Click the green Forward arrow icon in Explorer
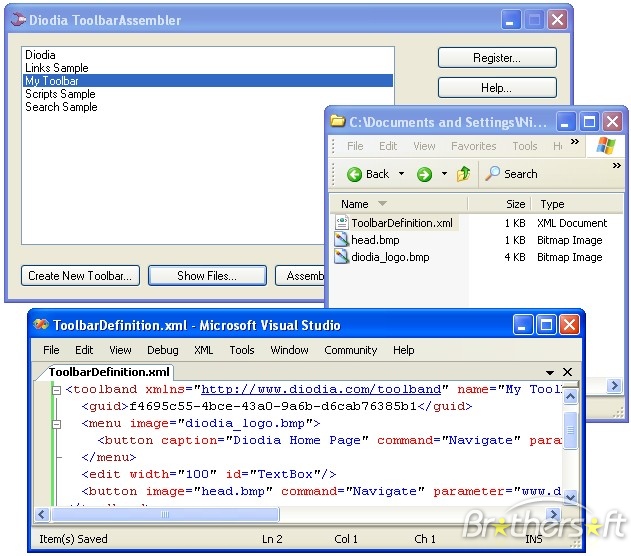631x556 pixels. (x=424, y=174)
